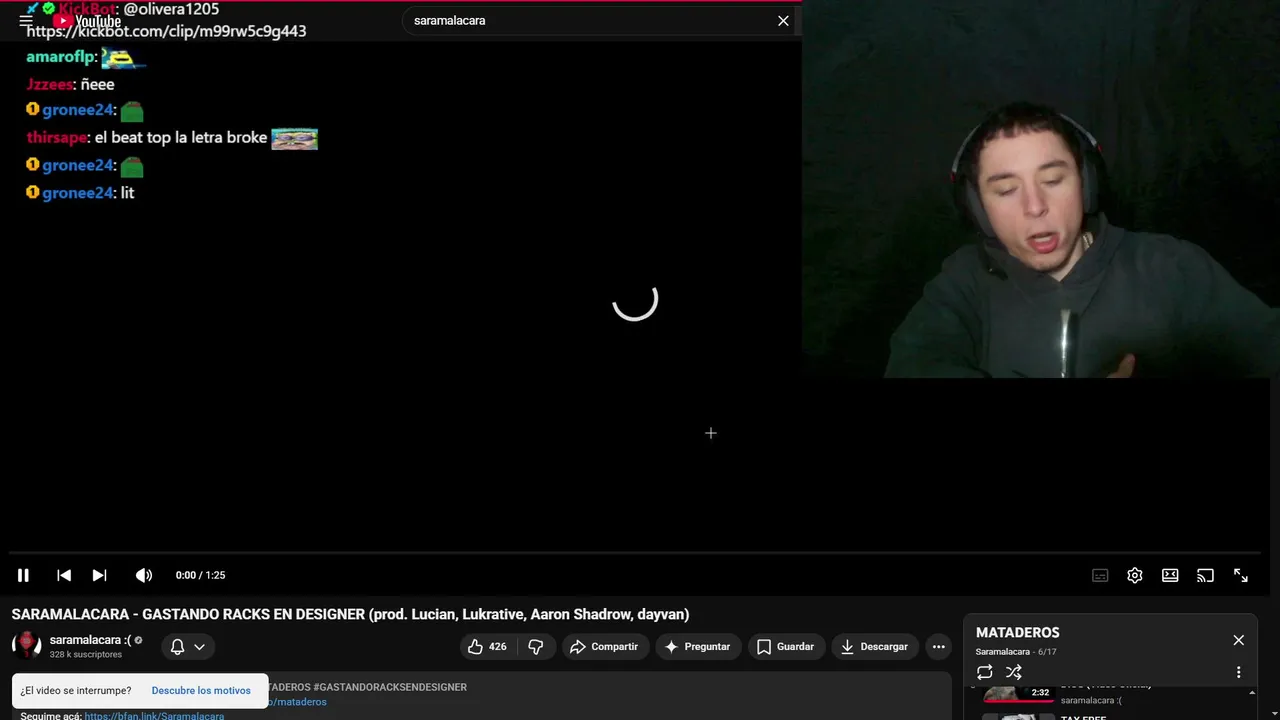
Task: Switch to theater mode
Action: coord(1170,575)
